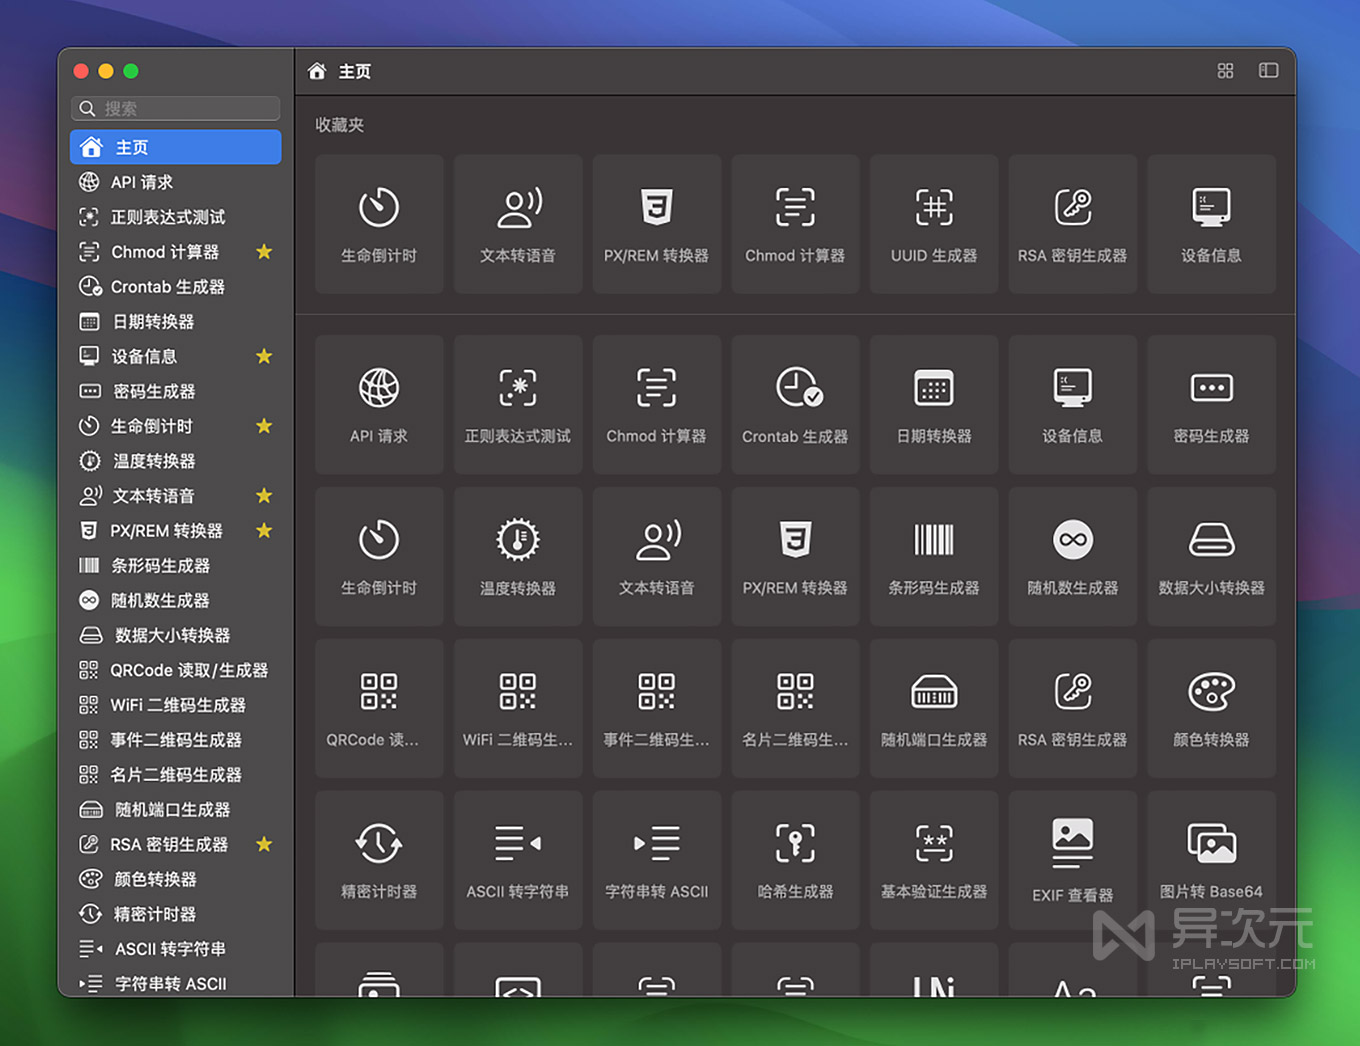Open the UUID 生成器 tool
The image size is (1360, 1046).
point(934,224)
